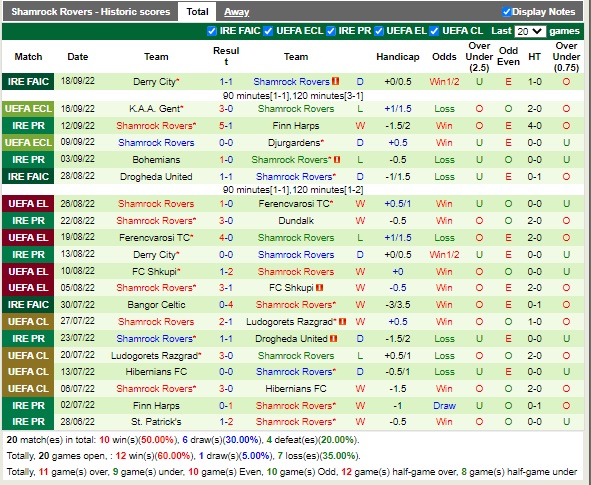Open Bohemians team link

click(156, 159)
